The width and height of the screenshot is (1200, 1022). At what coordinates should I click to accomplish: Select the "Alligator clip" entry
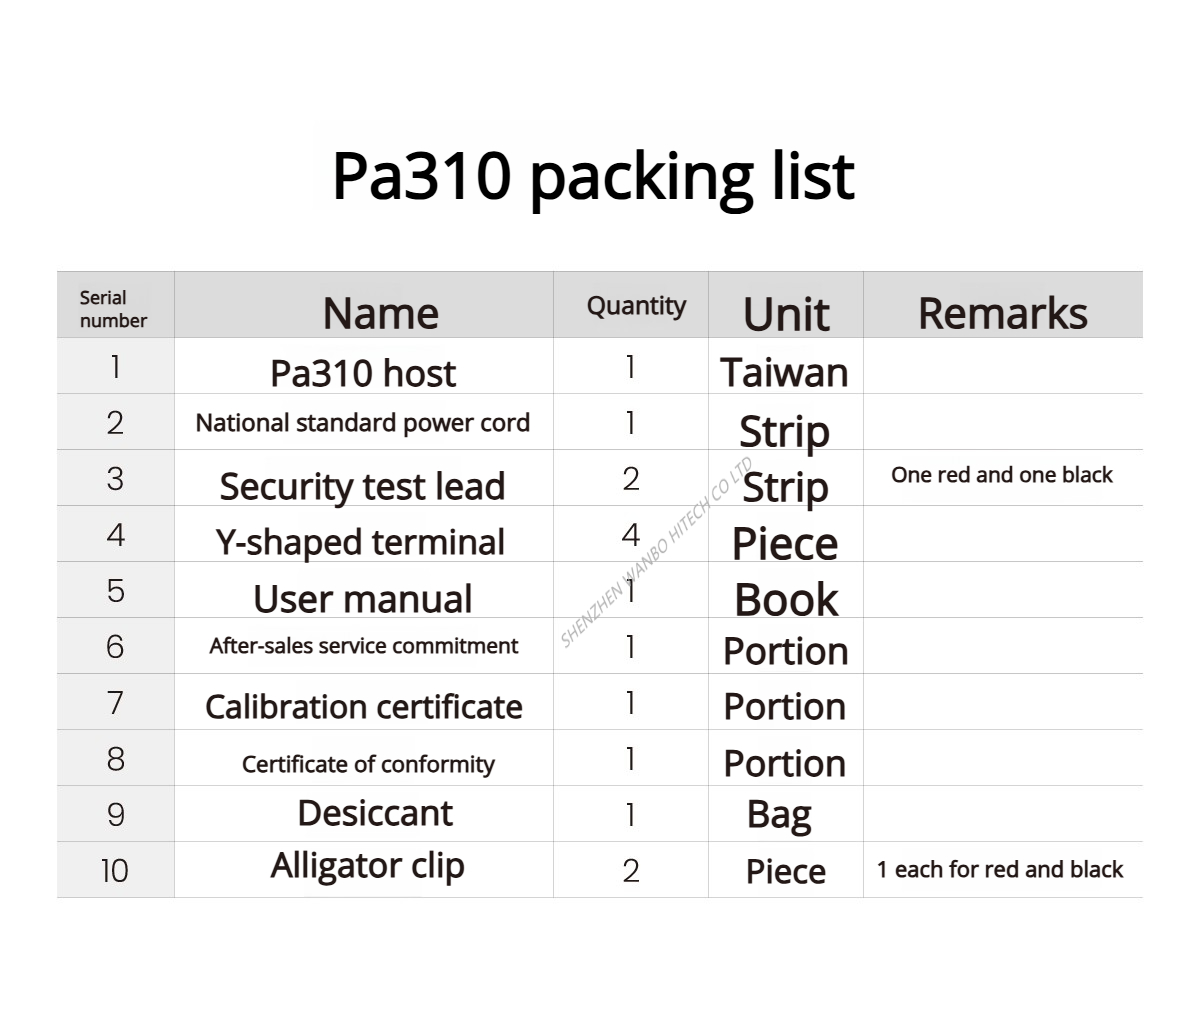click(367, 866)
